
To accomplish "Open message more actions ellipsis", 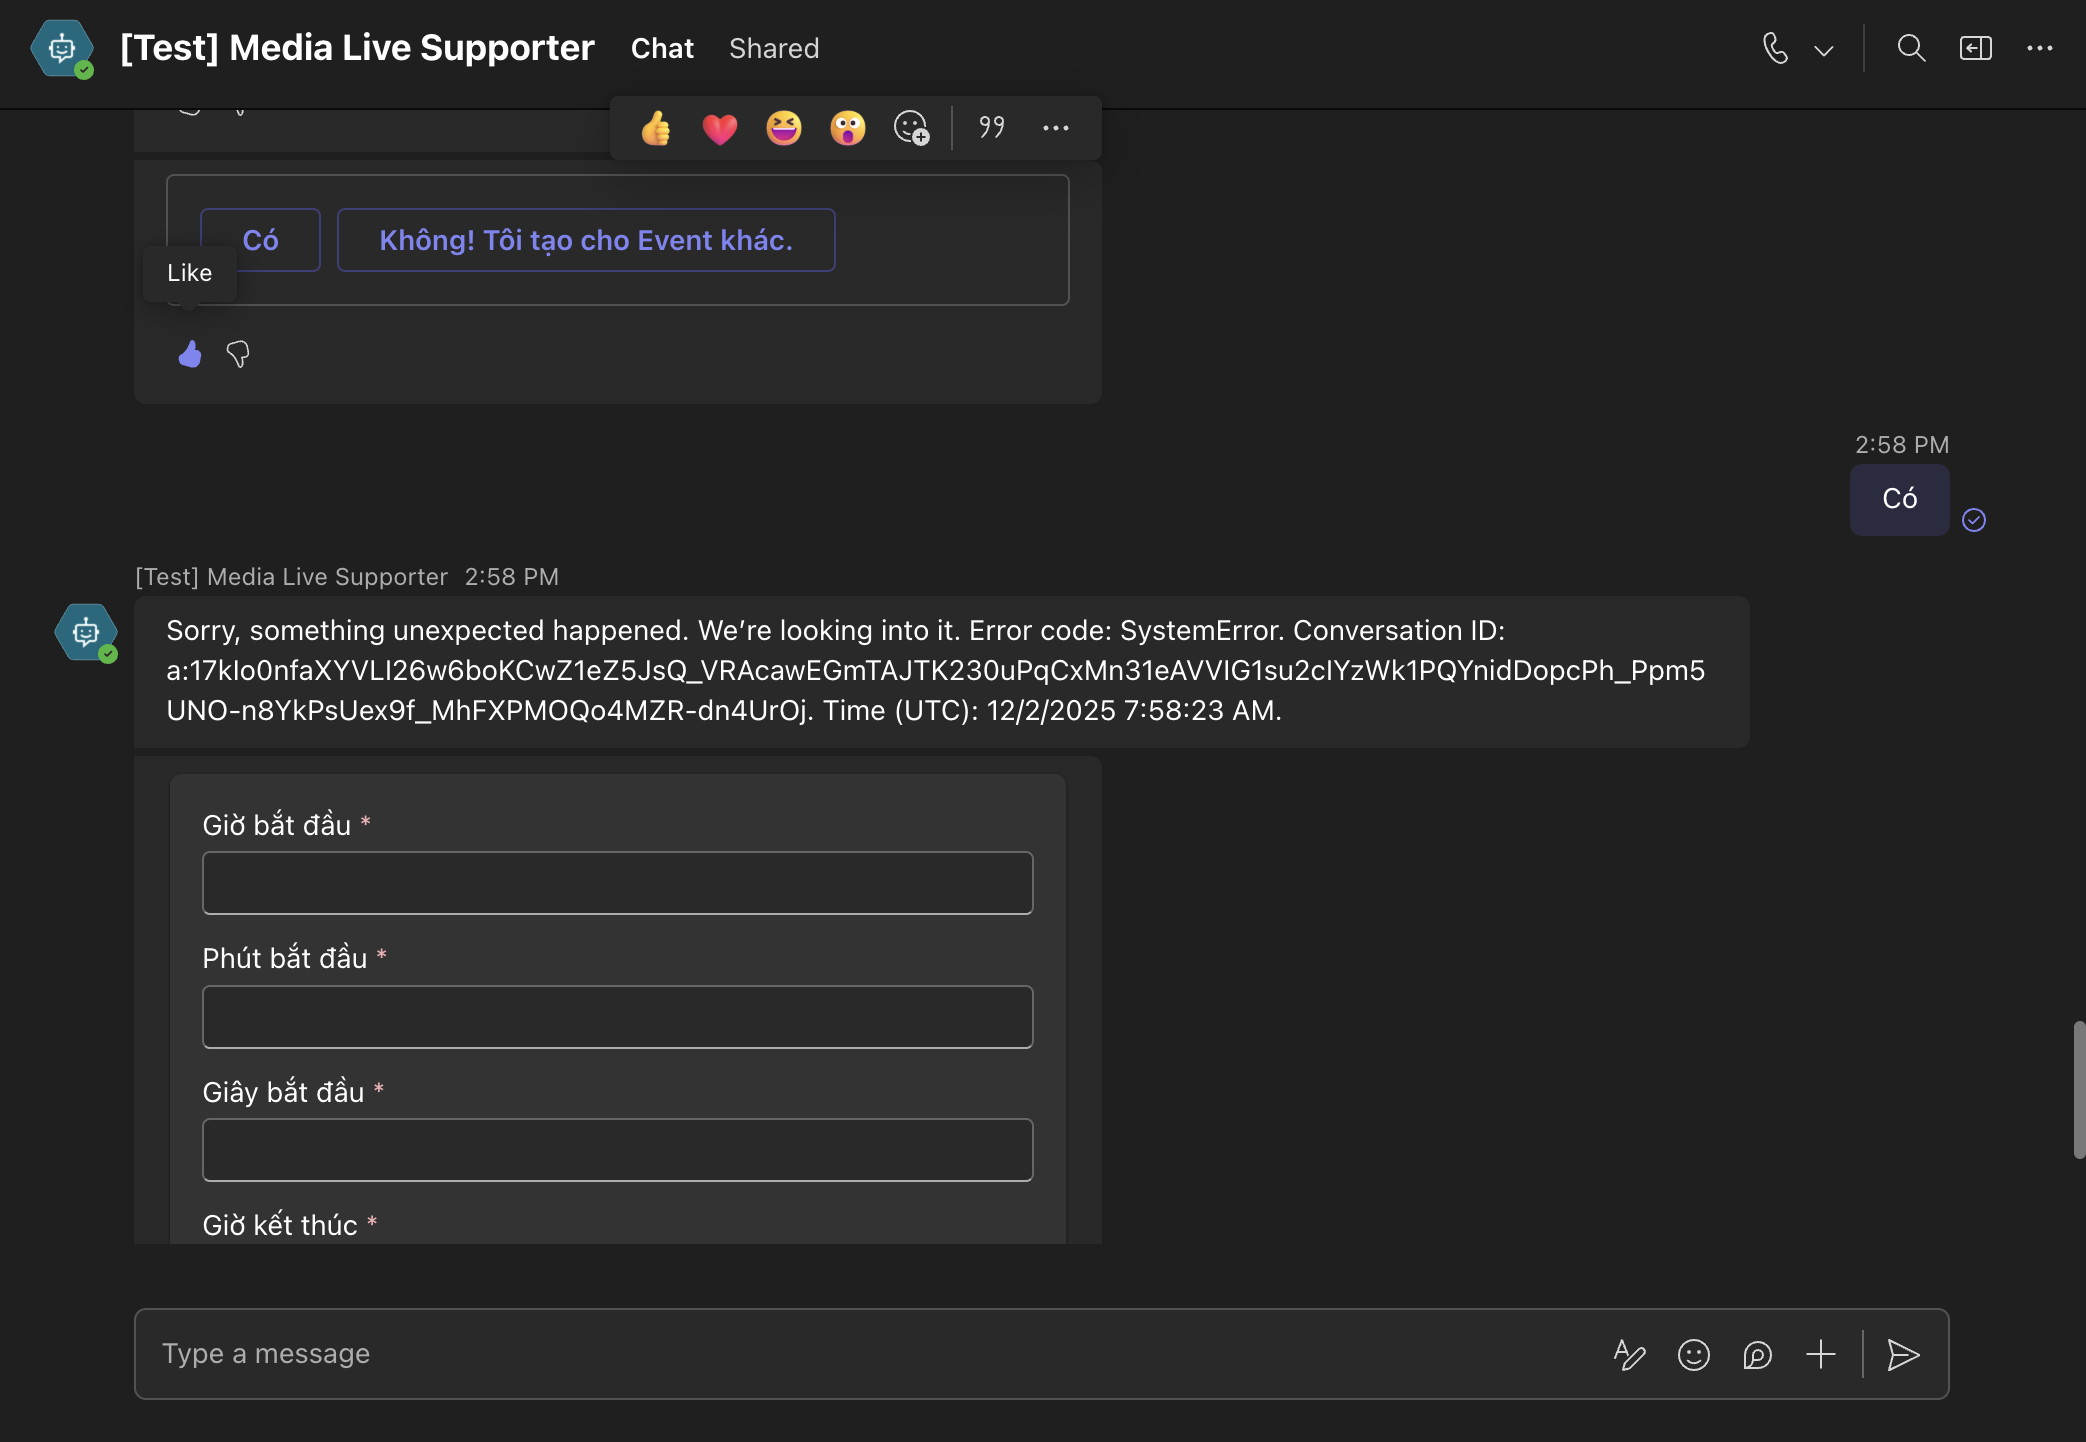I will point(1056,128).
